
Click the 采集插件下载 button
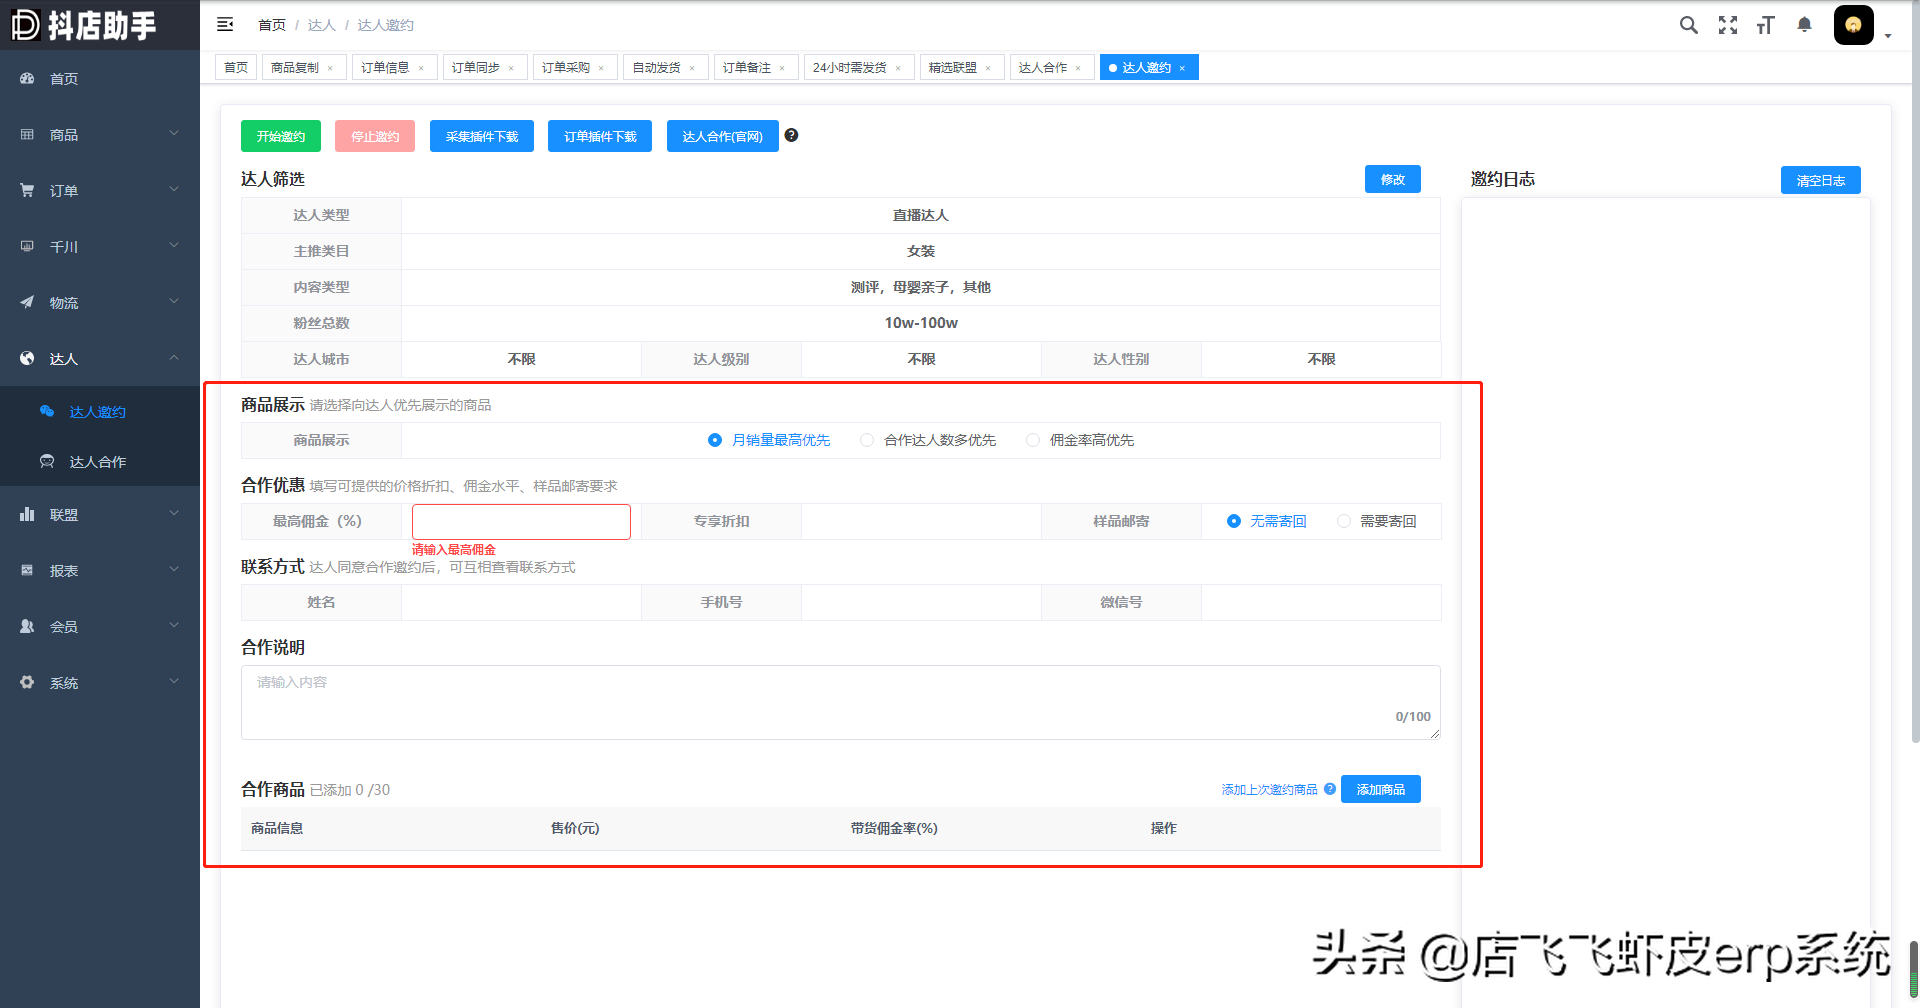(482, 136)
